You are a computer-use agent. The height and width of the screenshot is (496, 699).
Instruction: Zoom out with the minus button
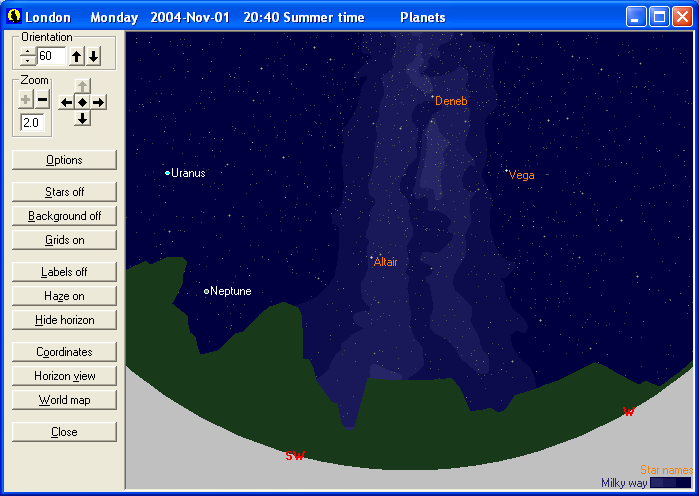pyautogui.click(x=42, y=99)
